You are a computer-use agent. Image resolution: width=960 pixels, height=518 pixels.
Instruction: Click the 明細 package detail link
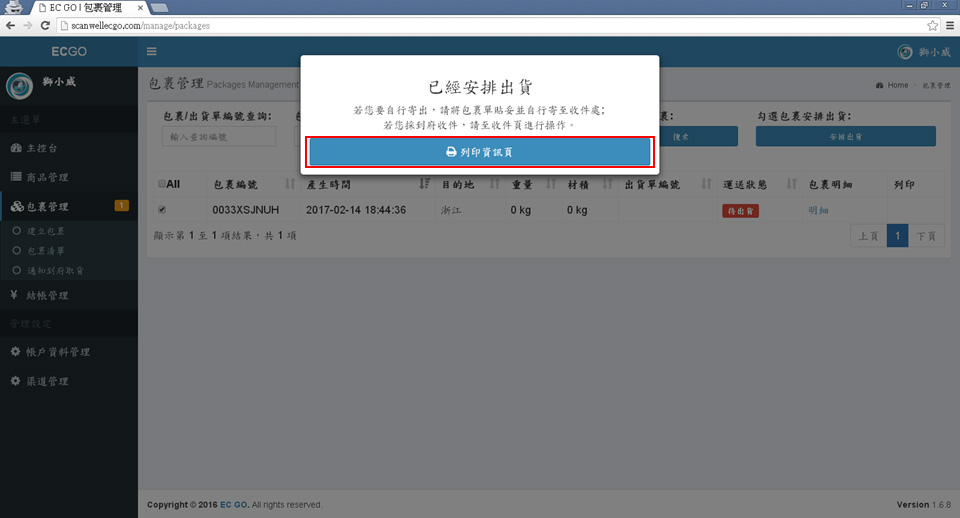pos(819,211)
